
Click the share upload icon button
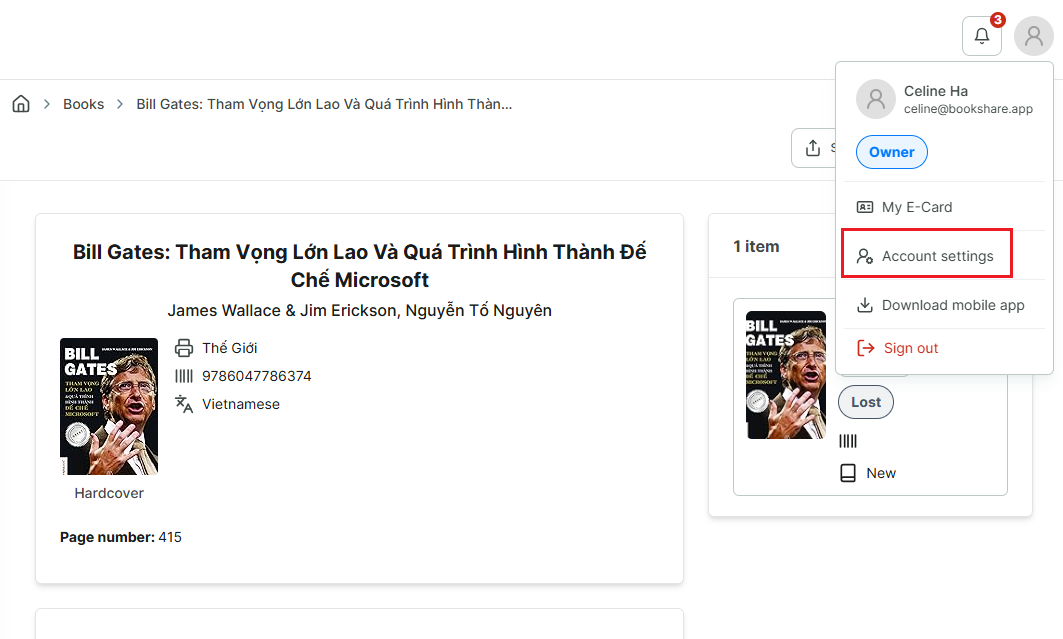click(813, 148)
